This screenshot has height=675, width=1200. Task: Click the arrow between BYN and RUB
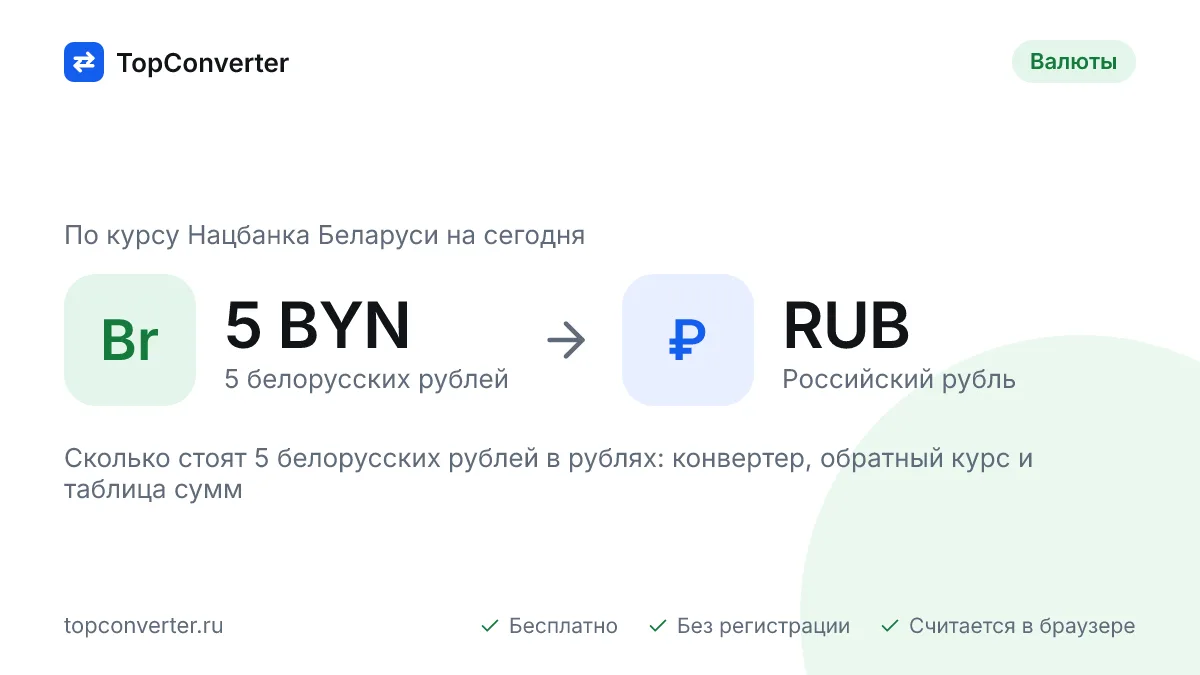(566, 341)
